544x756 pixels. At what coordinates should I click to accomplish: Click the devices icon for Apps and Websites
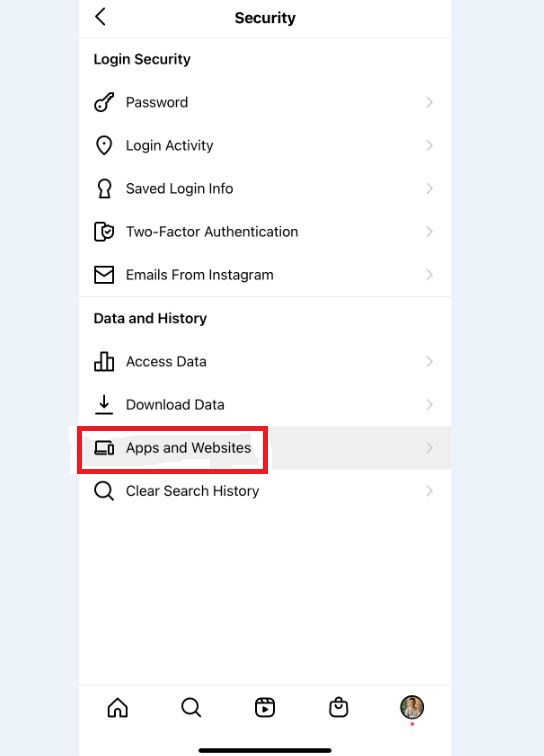104,448
